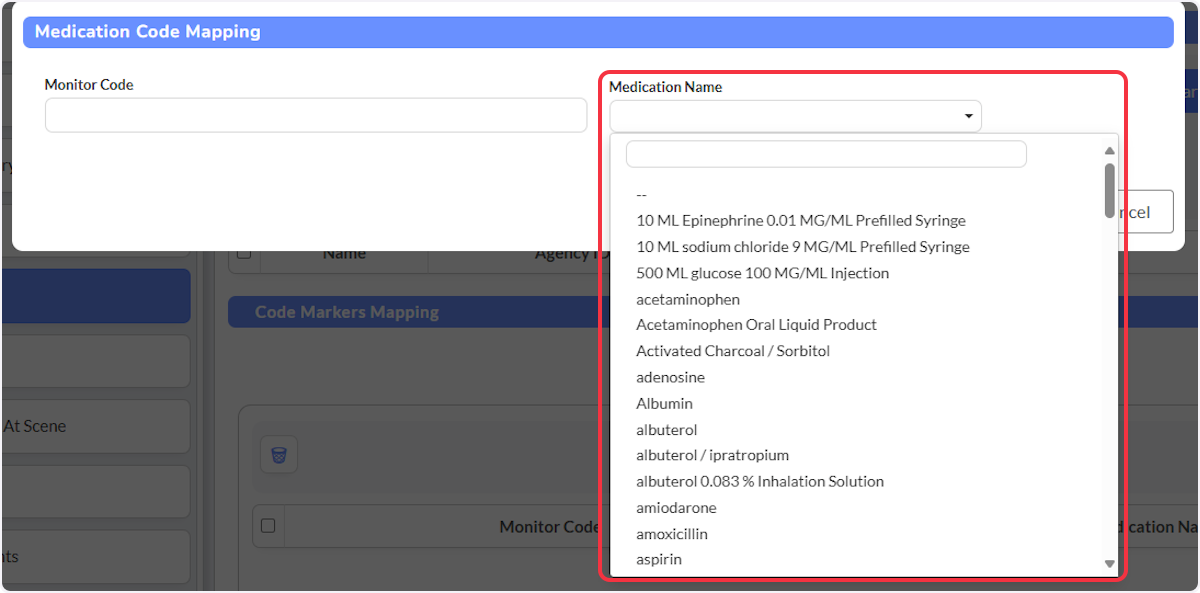The width and height of the screenshot is (1200, 593).
Task: Select 10 ML sodium chloride Prefilled Syringe
Action: coord(803,246)
